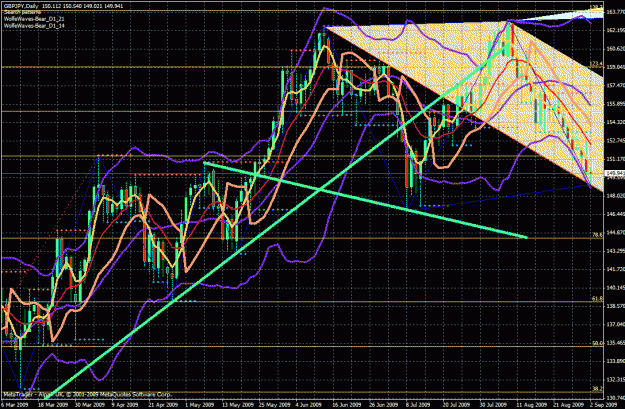The image size is (625, 409).
Task: Click the 38.2 Fibonacci level label
Action: point(598,389)
